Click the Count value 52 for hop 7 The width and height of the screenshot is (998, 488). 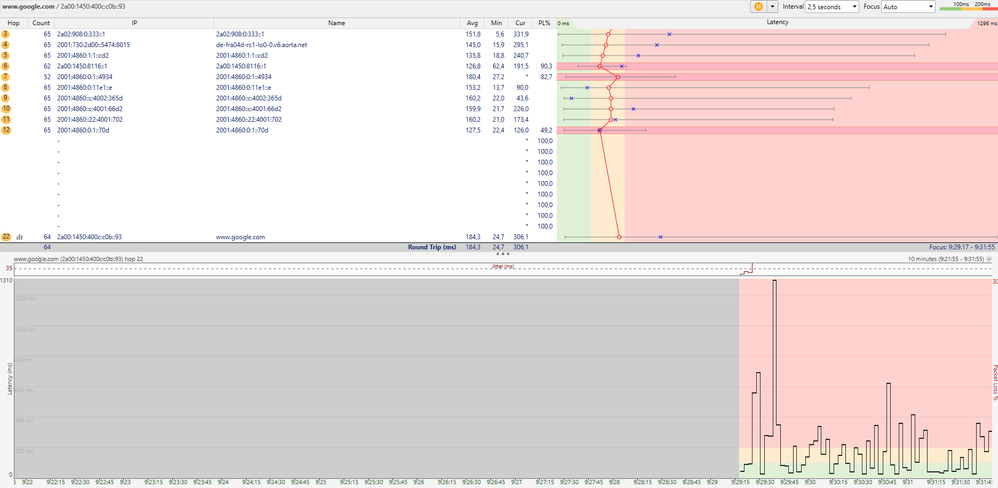coord(47,76)
